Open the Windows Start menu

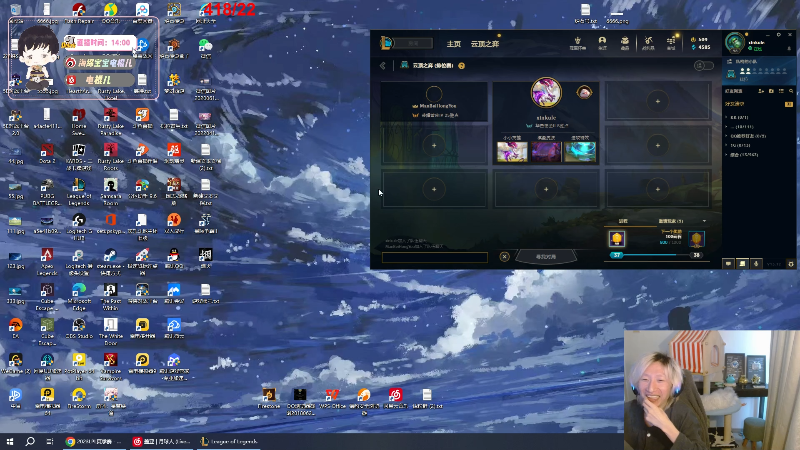pos(10,441)
